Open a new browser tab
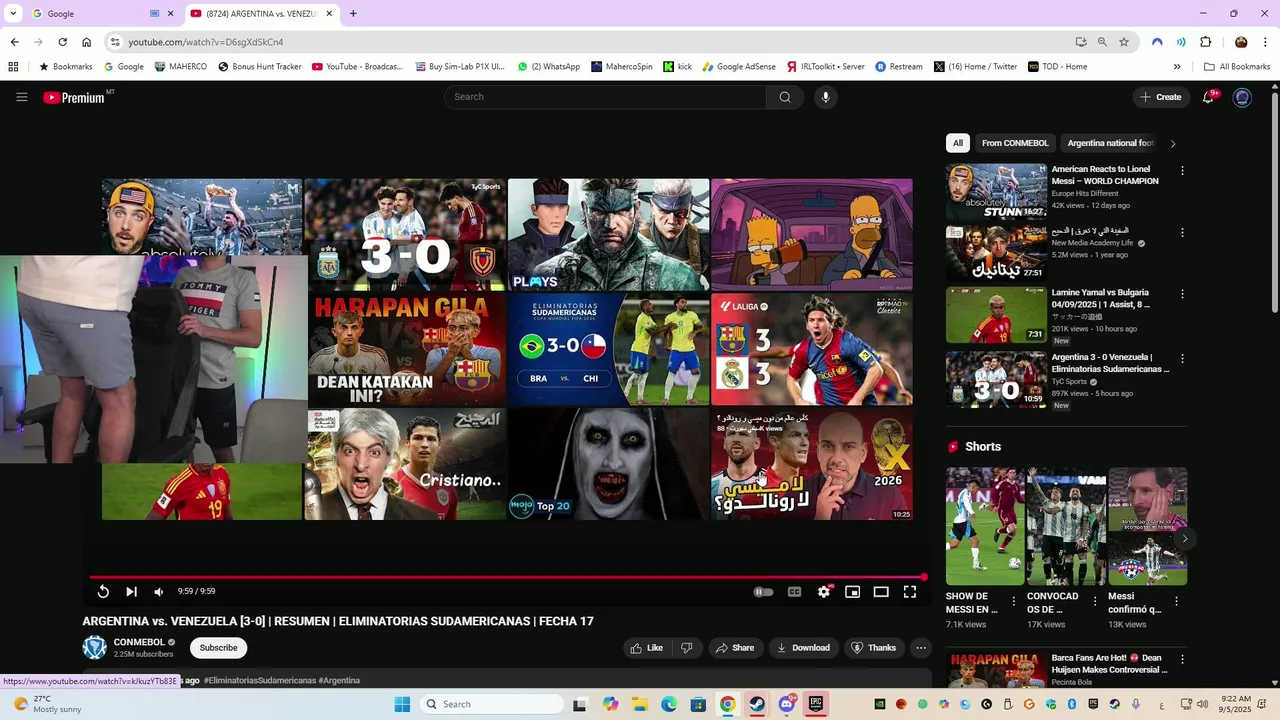The width and height of the screenshot is (1280, 720). (353, 14)
